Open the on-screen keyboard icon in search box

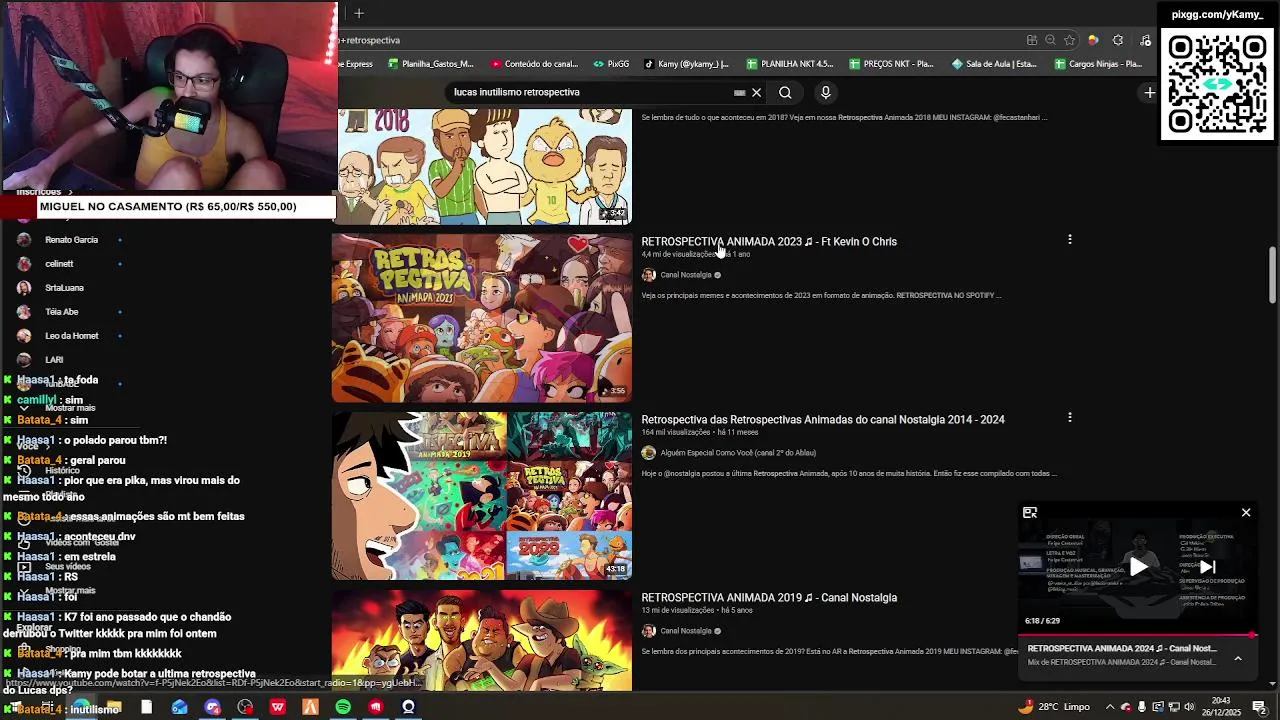click(739, 92)
